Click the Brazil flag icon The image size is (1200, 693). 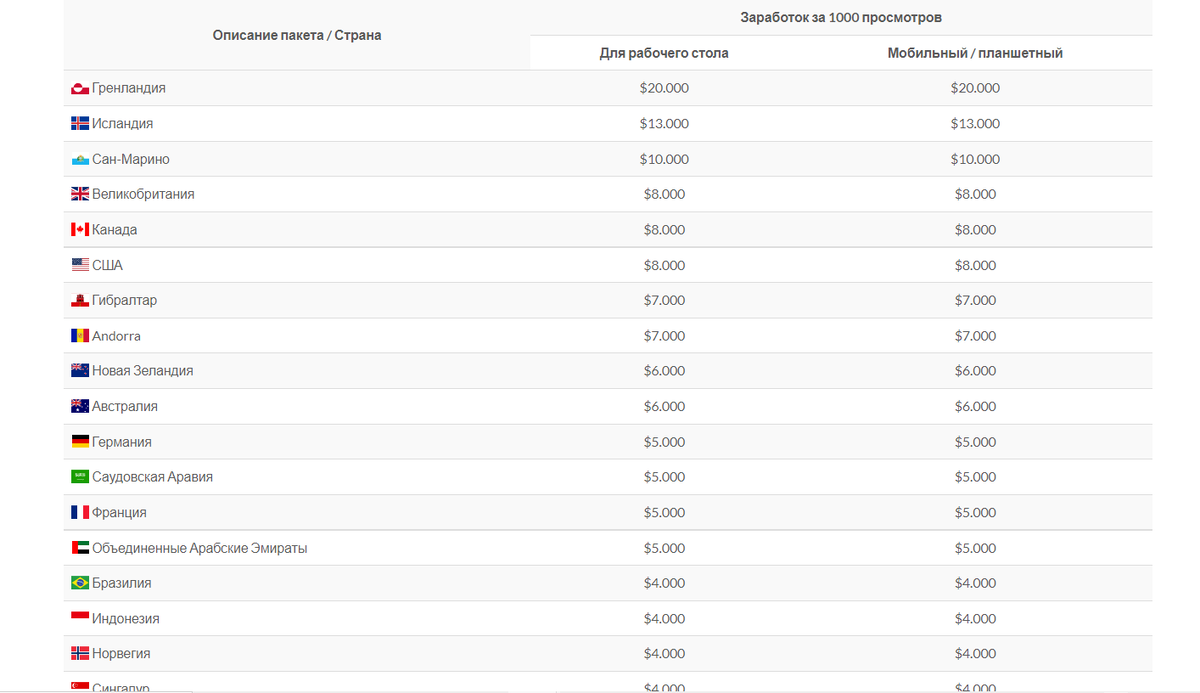80,583
